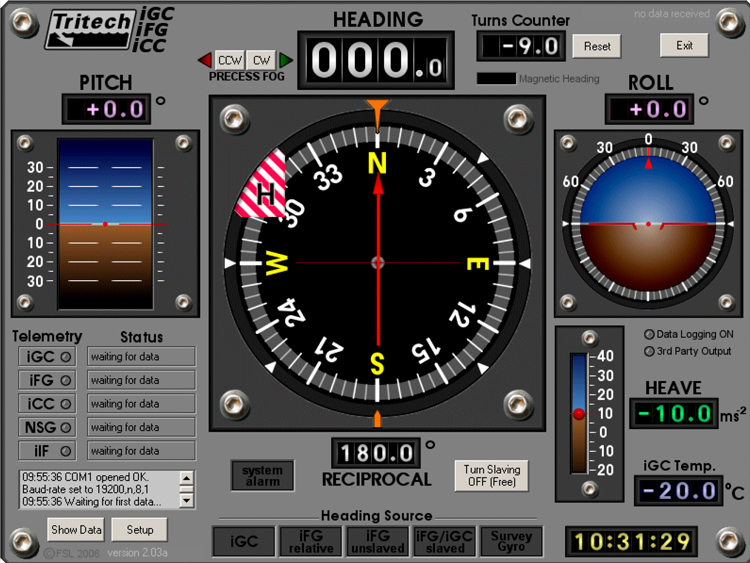Image resolution: width=750 pixels, height=563 pixels.
Task: Click the iGC telemetry indicator LED
Action: pyautogui.click(x=66, y=357)
